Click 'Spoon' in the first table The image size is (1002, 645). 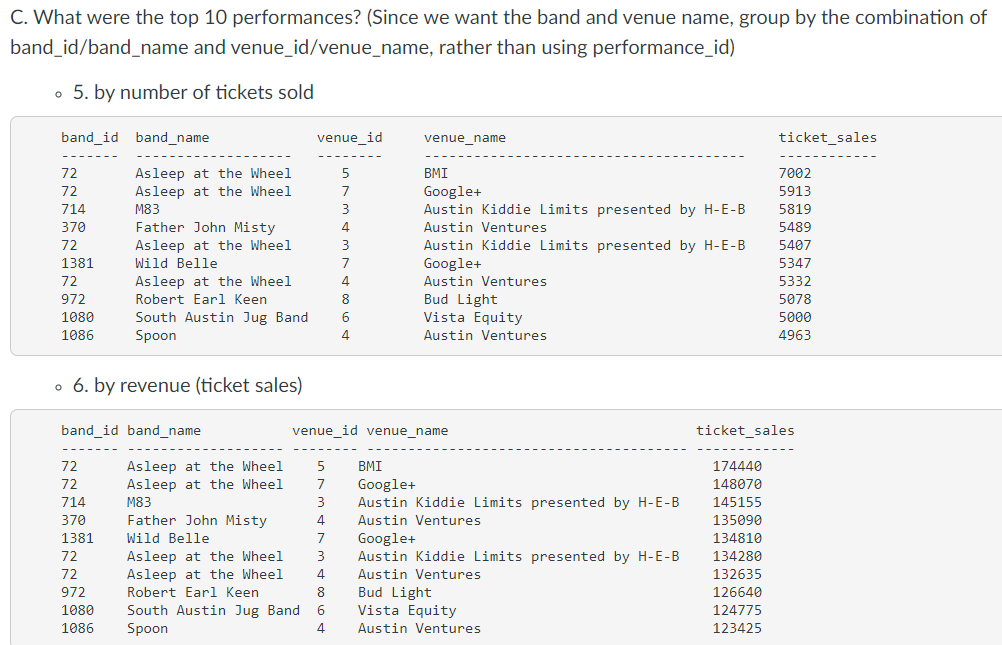tap(156, 336)
